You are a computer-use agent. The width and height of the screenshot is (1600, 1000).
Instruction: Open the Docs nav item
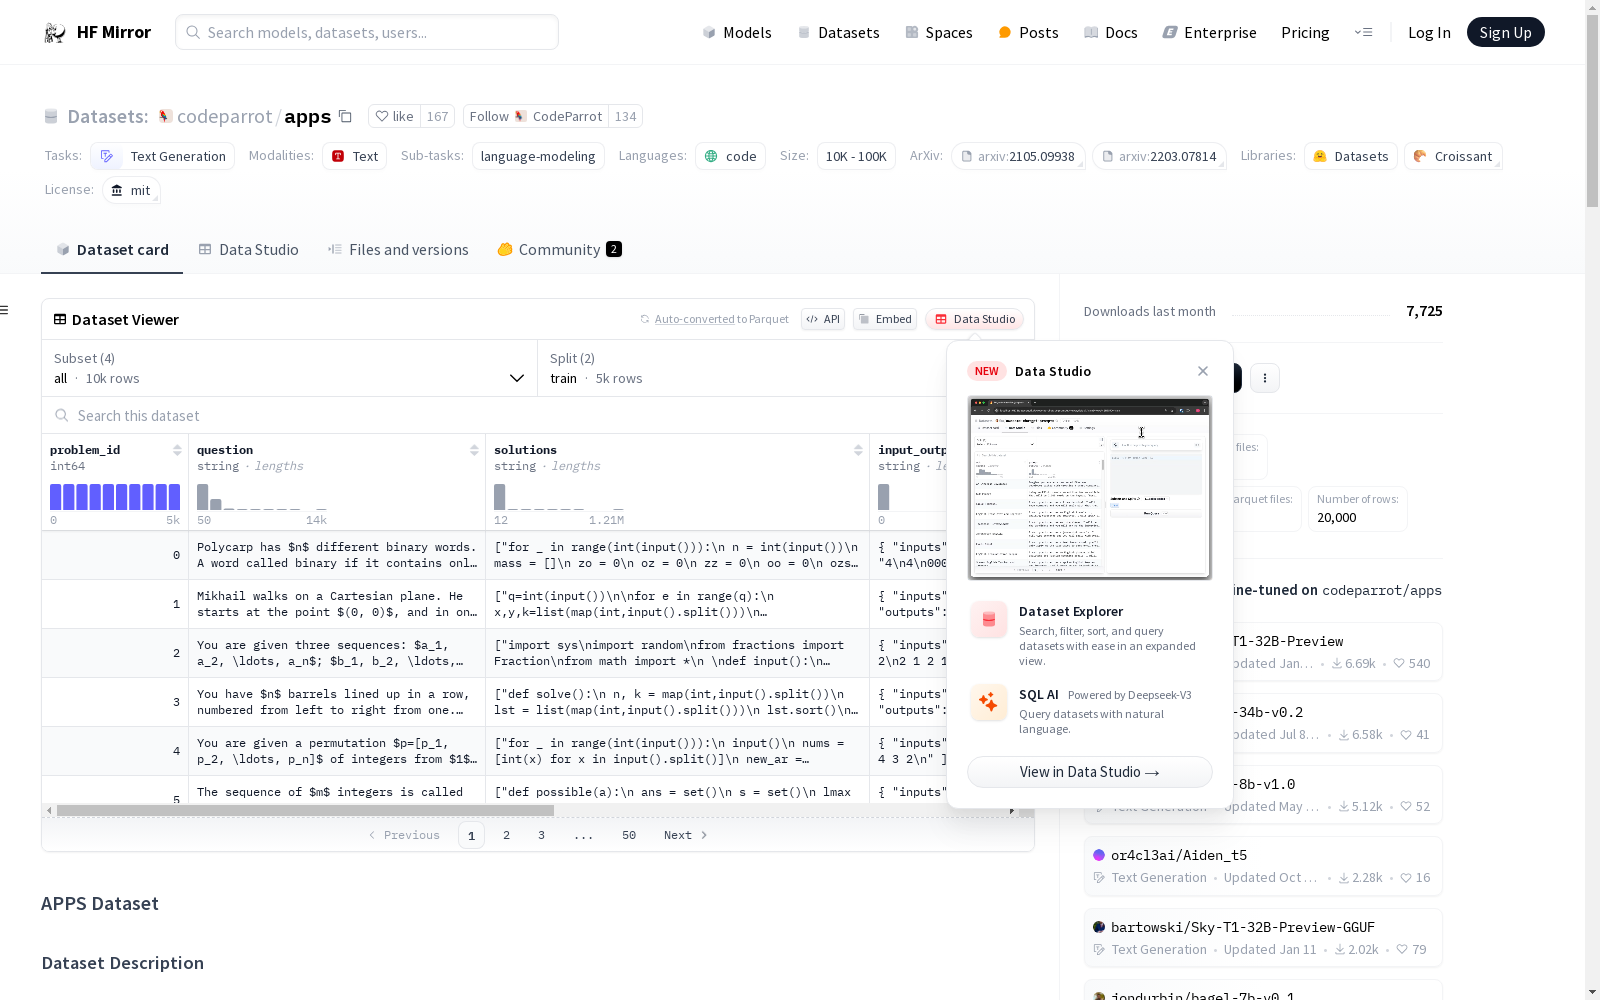click(x=1111, y=32)
